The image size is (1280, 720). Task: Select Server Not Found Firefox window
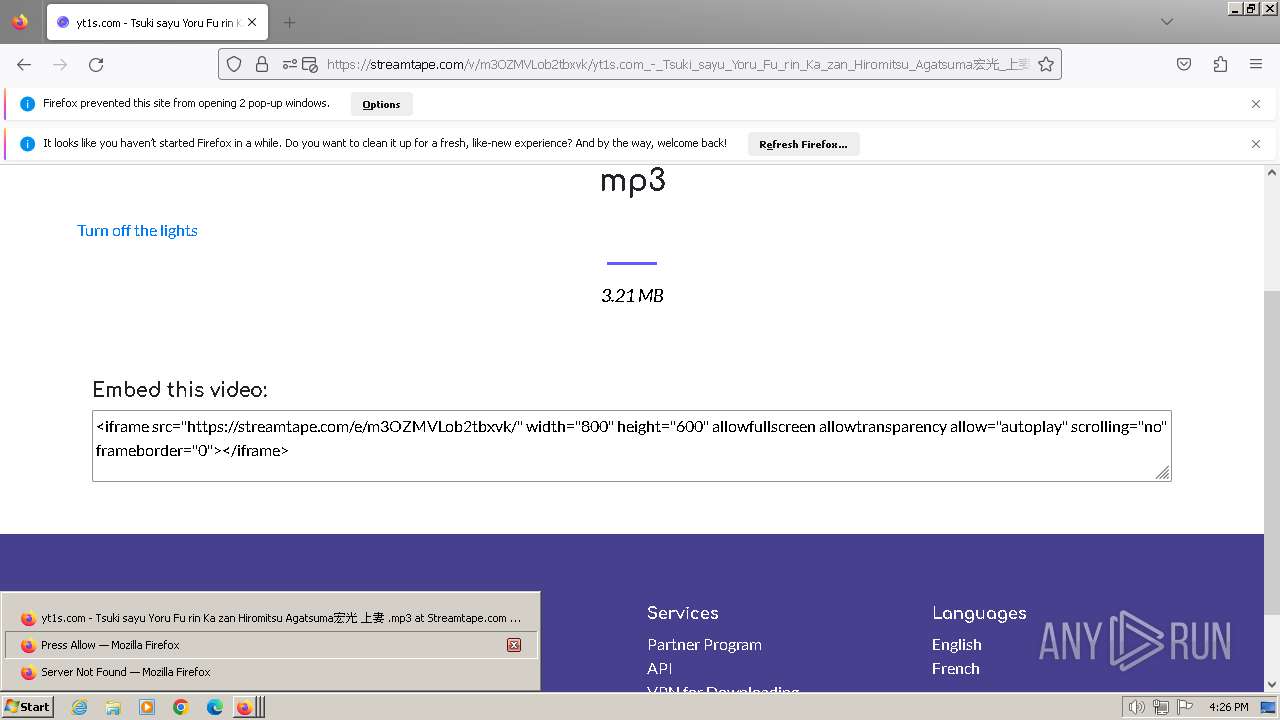(271, 672)
